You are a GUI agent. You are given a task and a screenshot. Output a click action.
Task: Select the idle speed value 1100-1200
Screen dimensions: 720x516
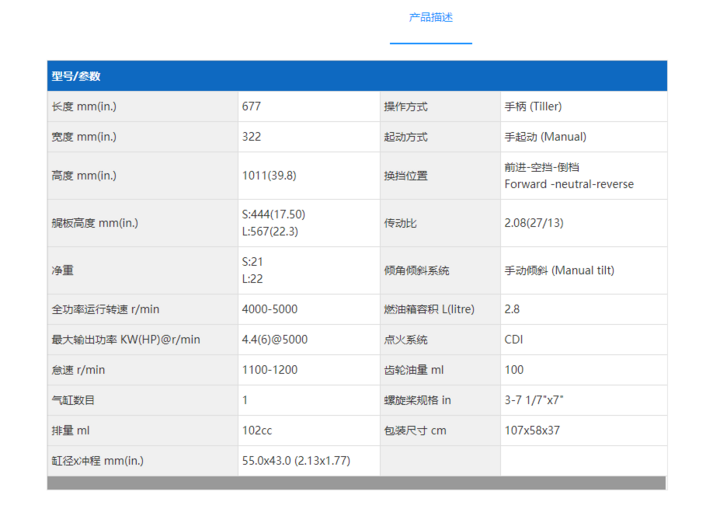(269, 370)
